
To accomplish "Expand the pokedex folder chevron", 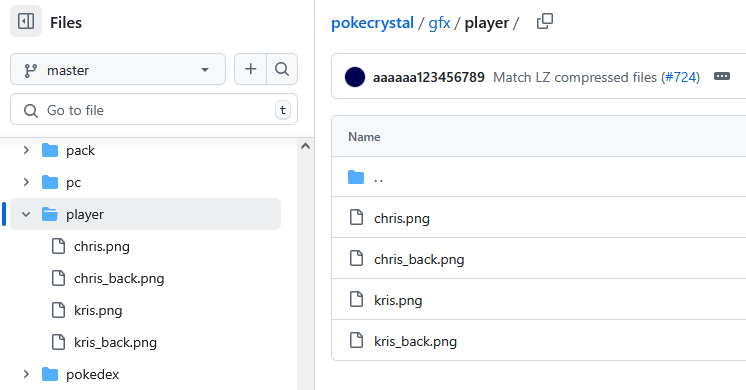I will tap(26, 374).
